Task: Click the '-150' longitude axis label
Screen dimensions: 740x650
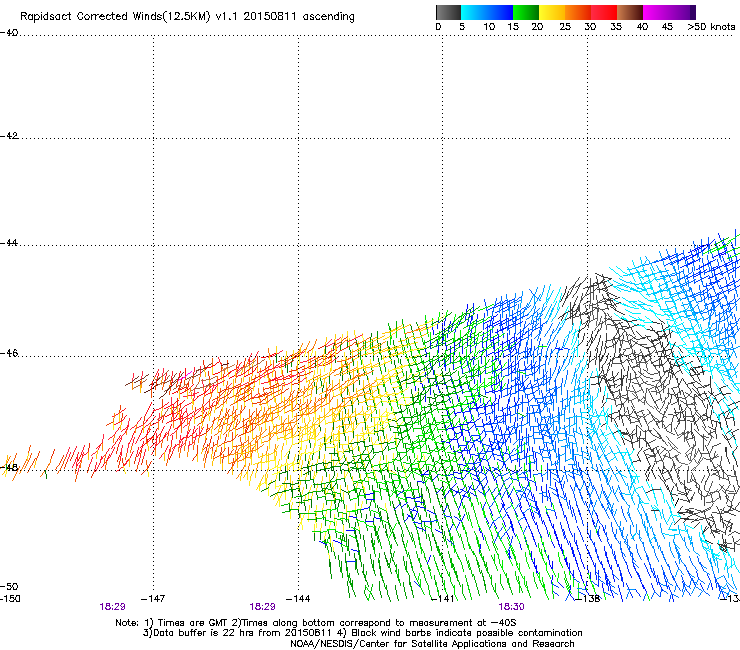Action: pos(10,599)
